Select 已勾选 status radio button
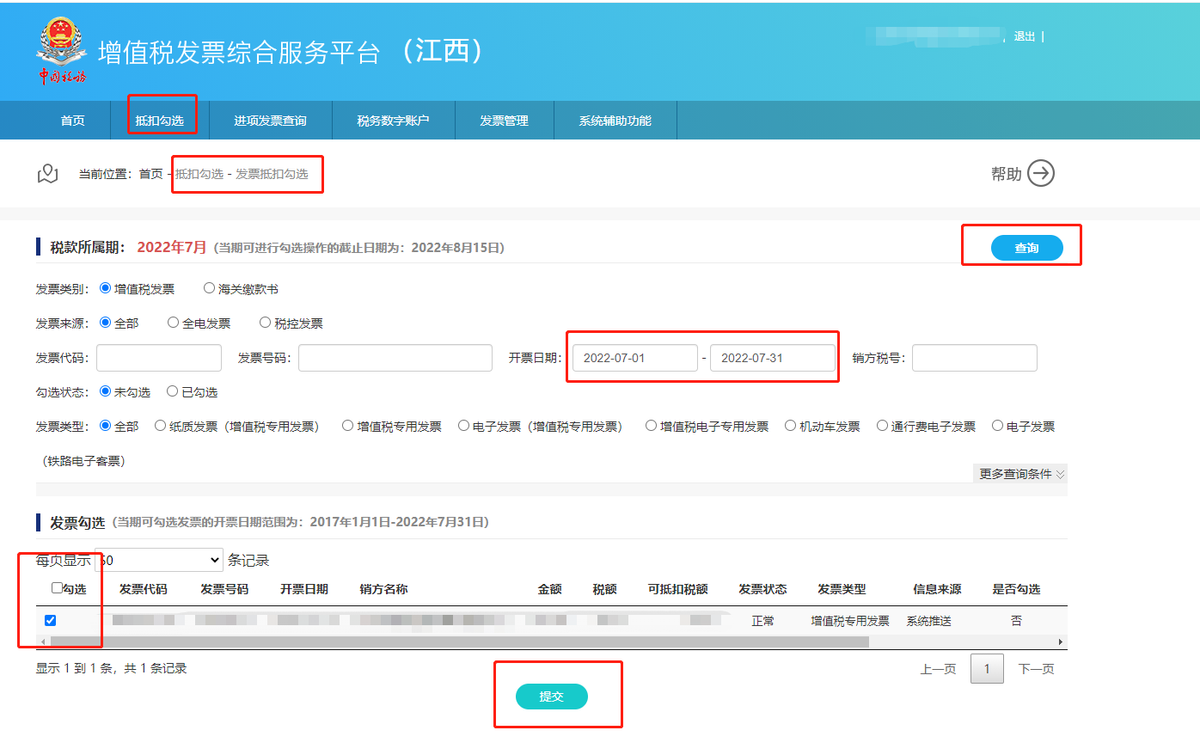The image size is (1200, 732). [172, 392]
